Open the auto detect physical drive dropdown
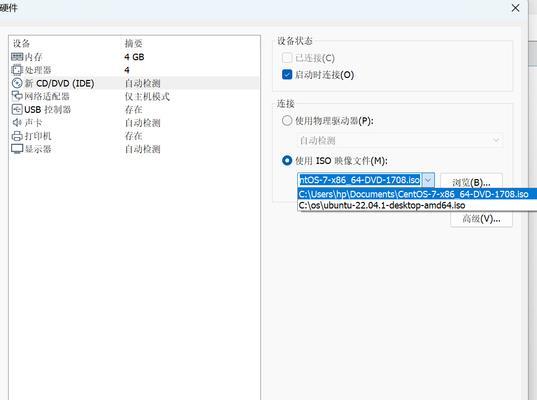 tap(400, 140)
